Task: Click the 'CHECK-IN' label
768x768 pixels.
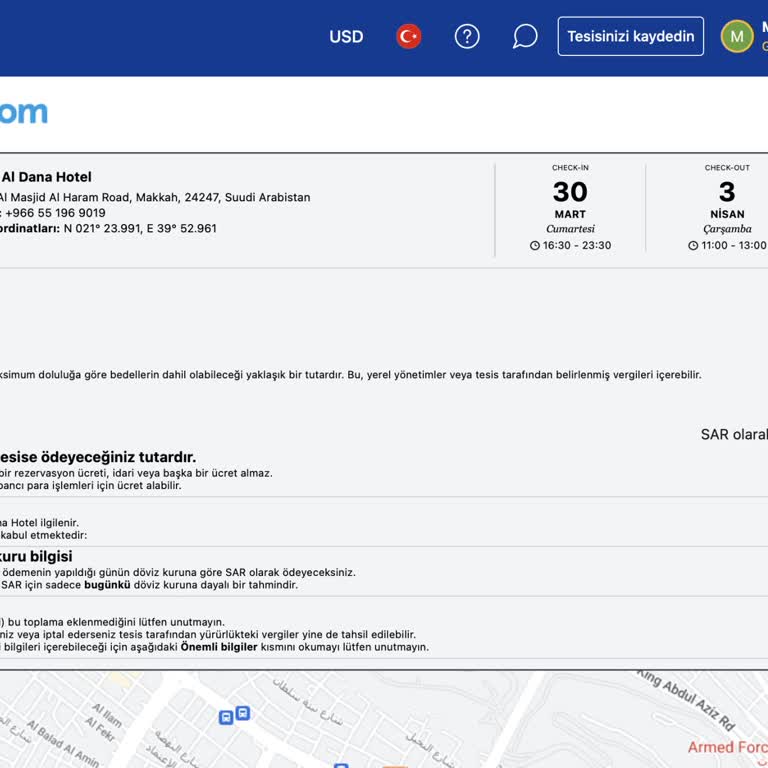Action: (x=570, y=168)
